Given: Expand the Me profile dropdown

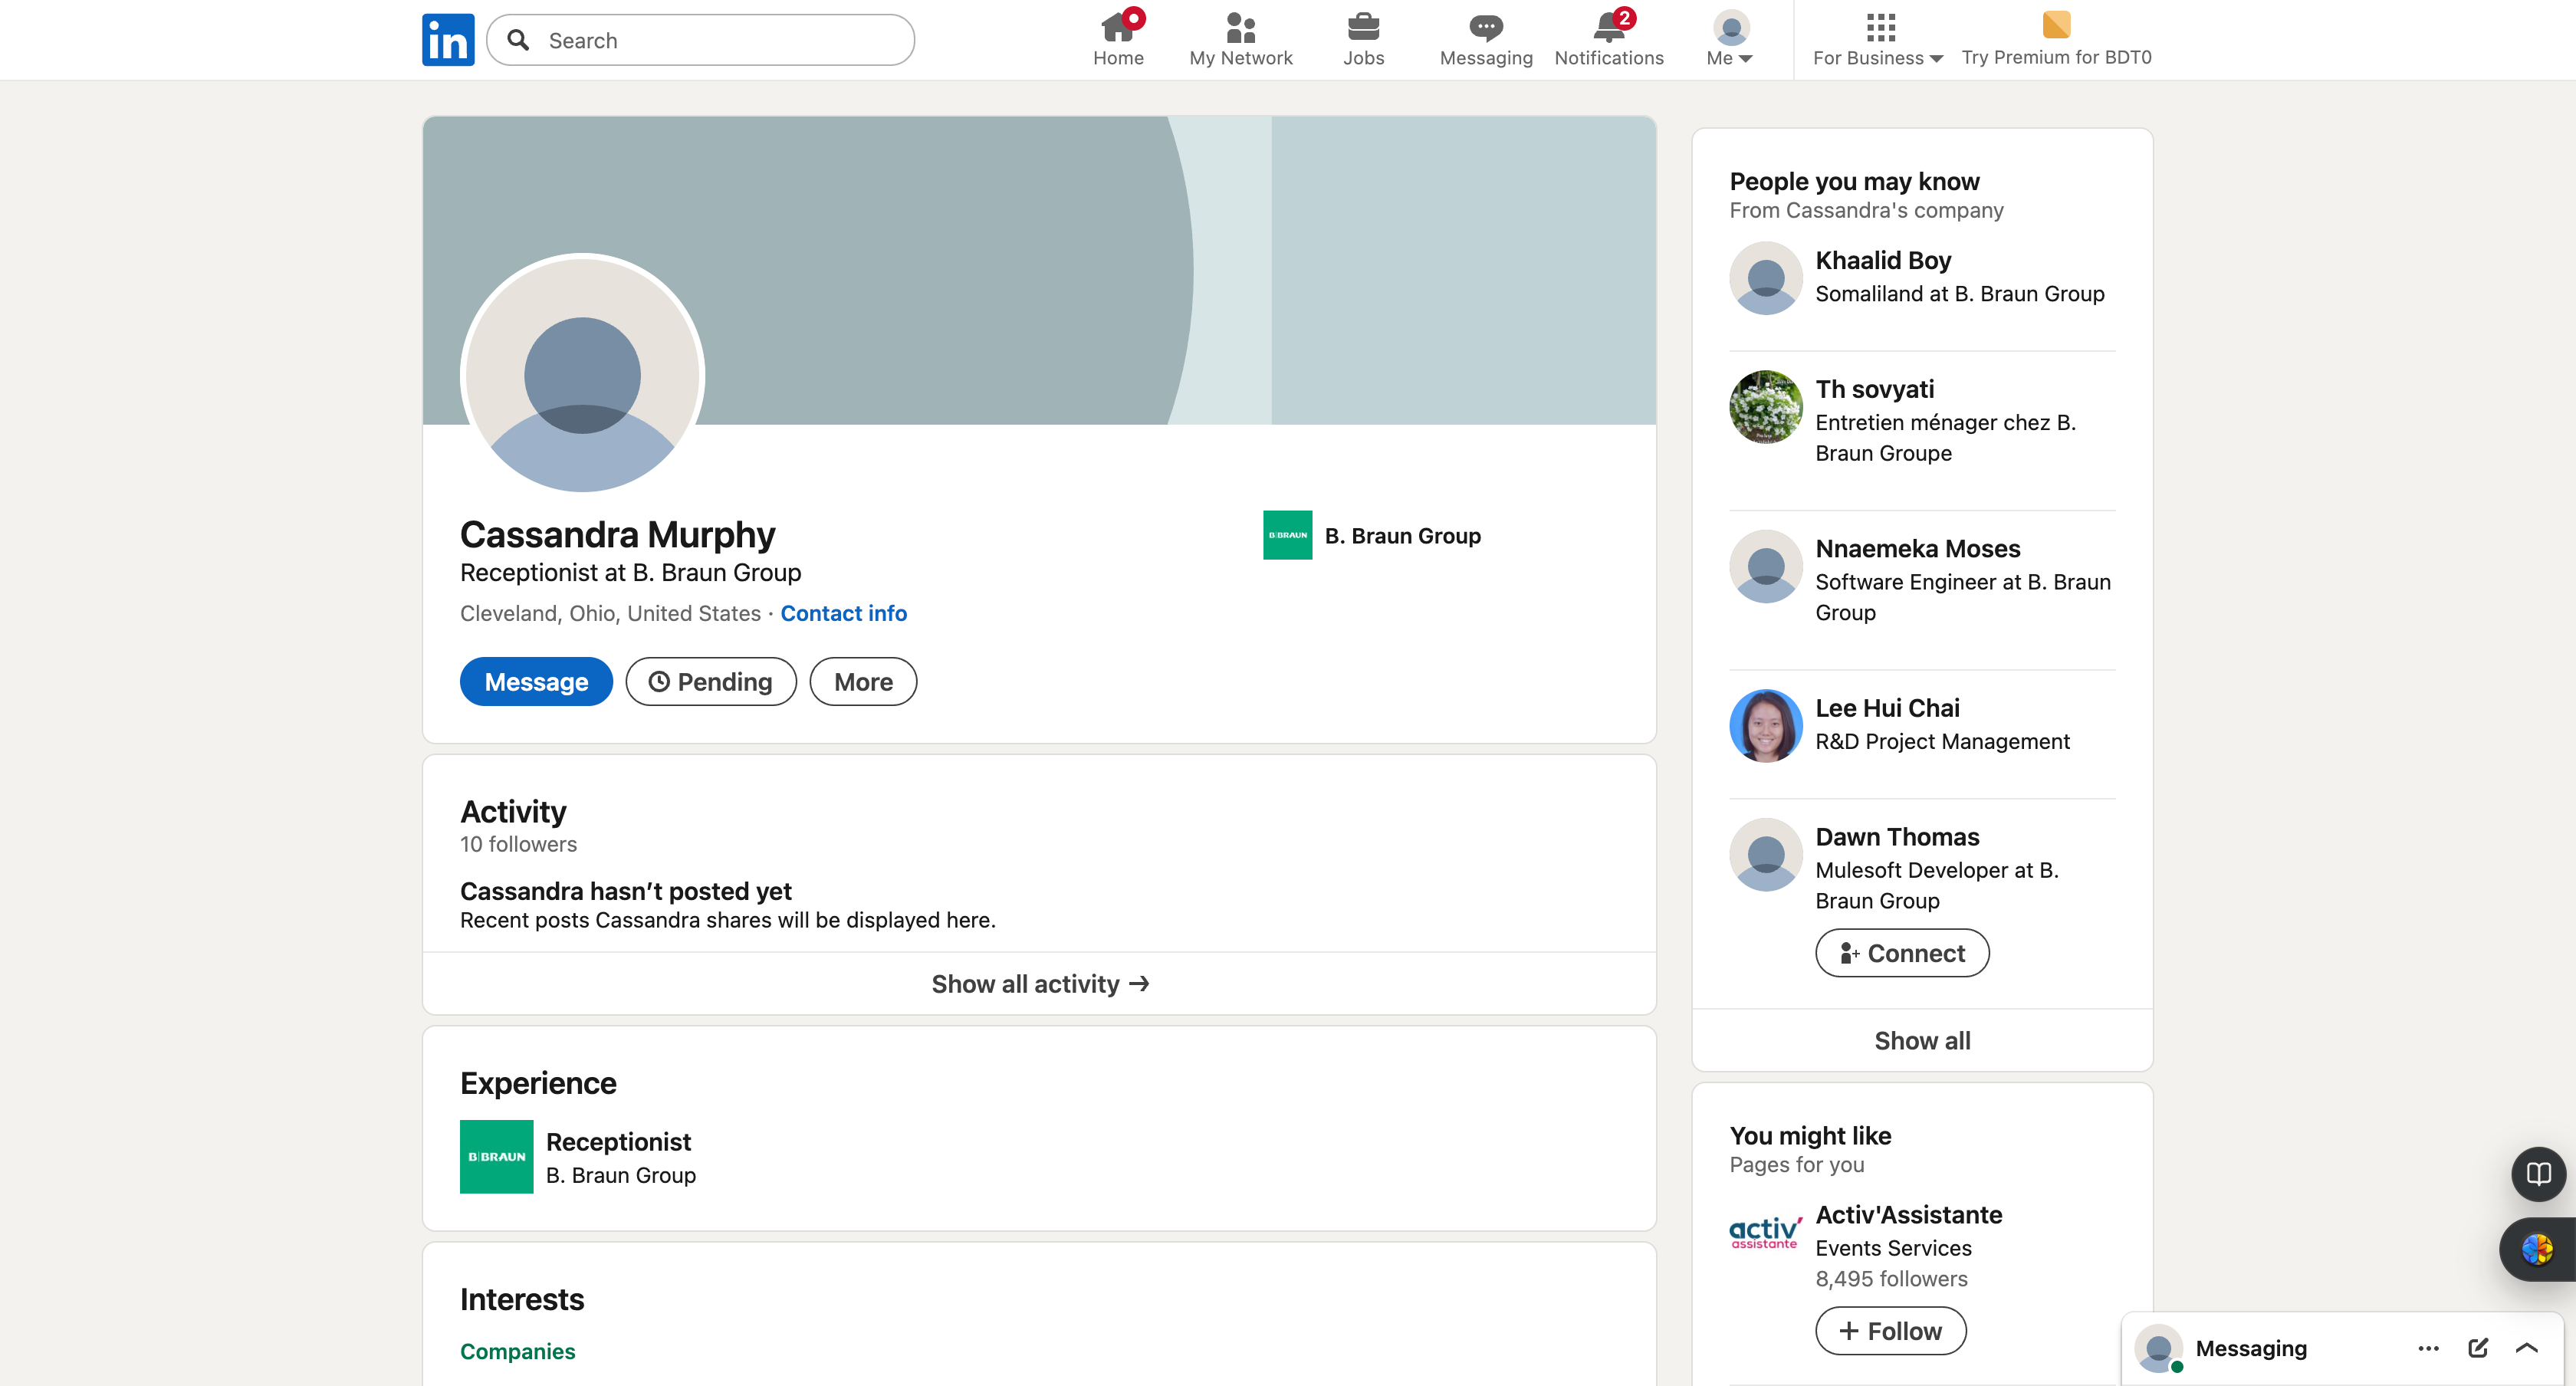Looking at the screenshot, I should pos(1729,40).
